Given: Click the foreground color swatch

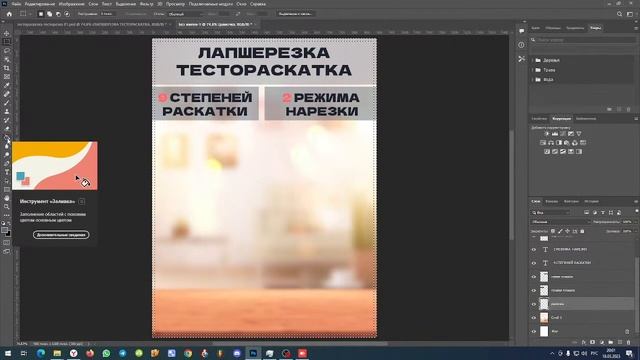Looking at the screenshot, I should pyautogui.click(x=4, y=230).
